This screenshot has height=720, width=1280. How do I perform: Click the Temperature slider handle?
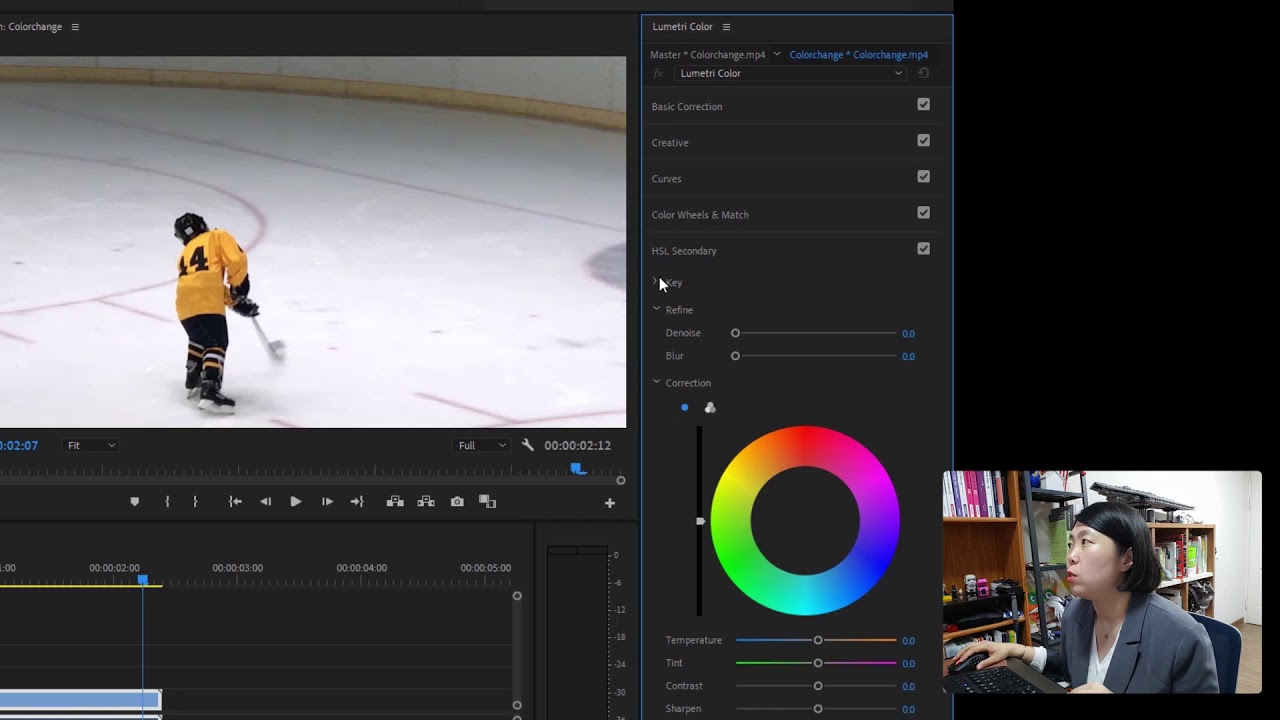click(818, 640)
